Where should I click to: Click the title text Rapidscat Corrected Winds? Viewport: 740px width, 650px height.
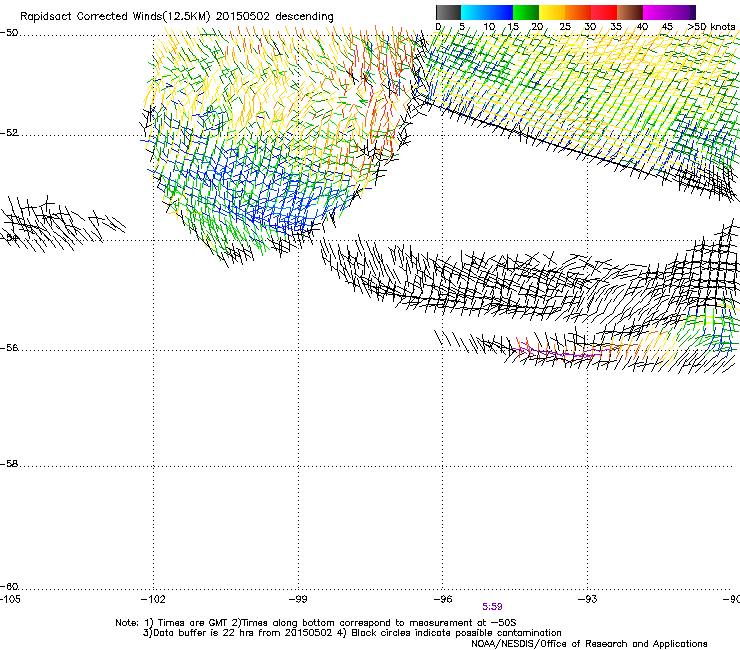click(x=92, y=17)
